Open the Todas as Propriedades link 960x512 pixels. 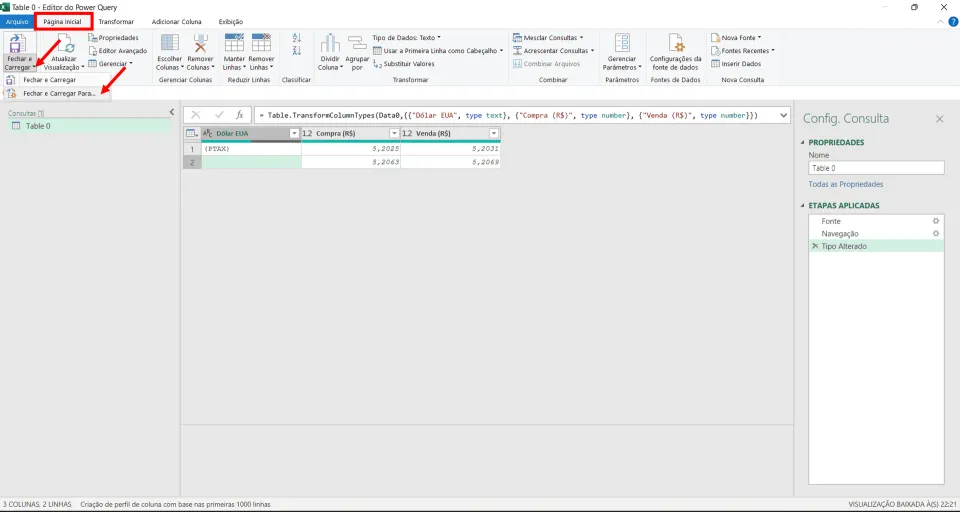point(846,184)
